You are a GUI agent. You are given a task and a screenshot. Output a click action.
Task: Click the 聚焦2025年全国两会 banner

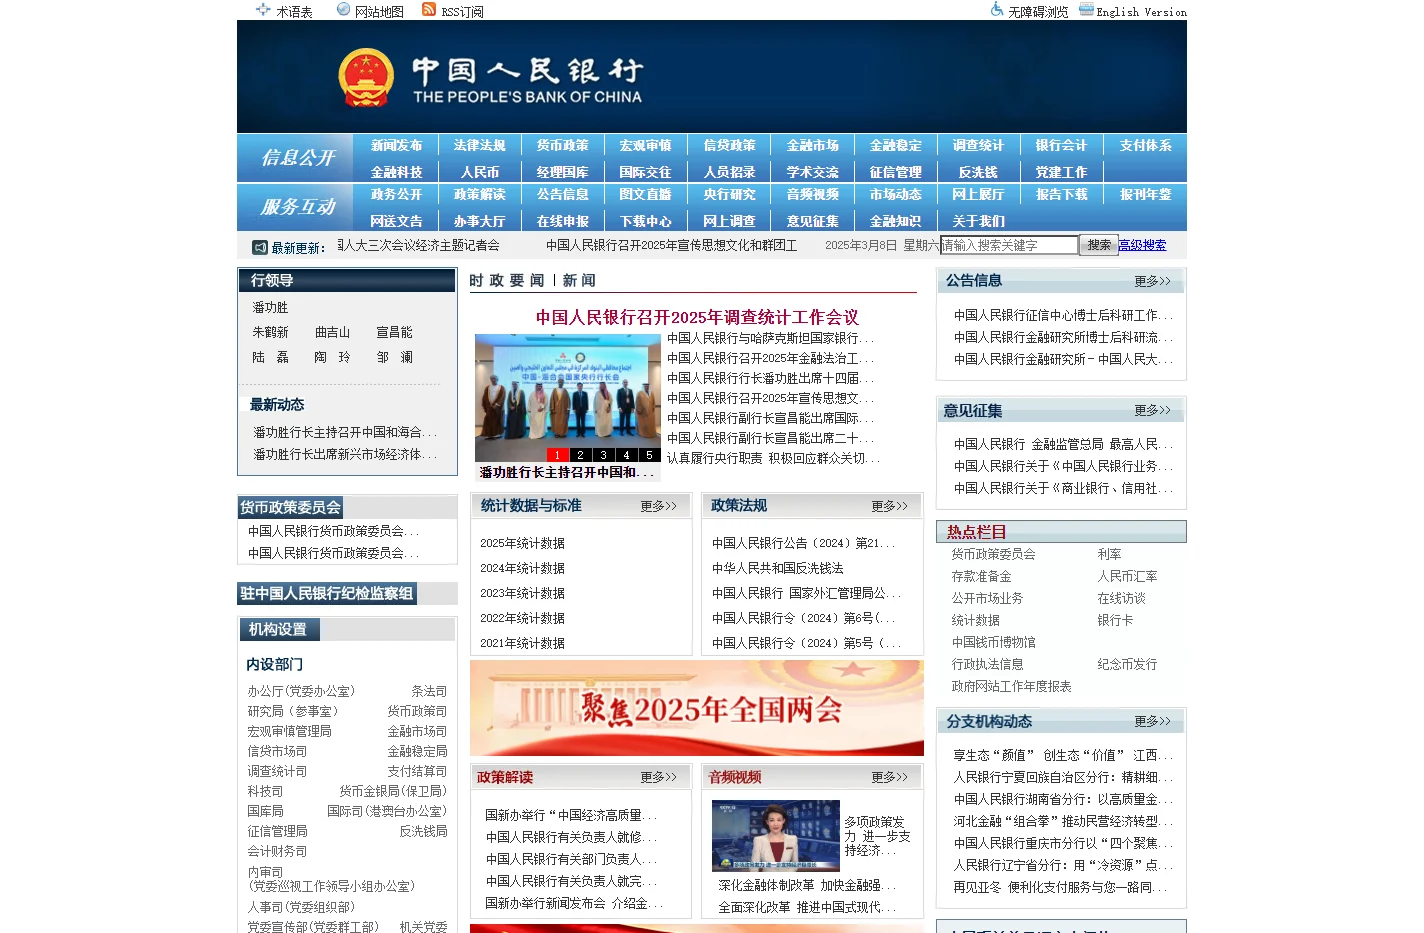(697, 708)
